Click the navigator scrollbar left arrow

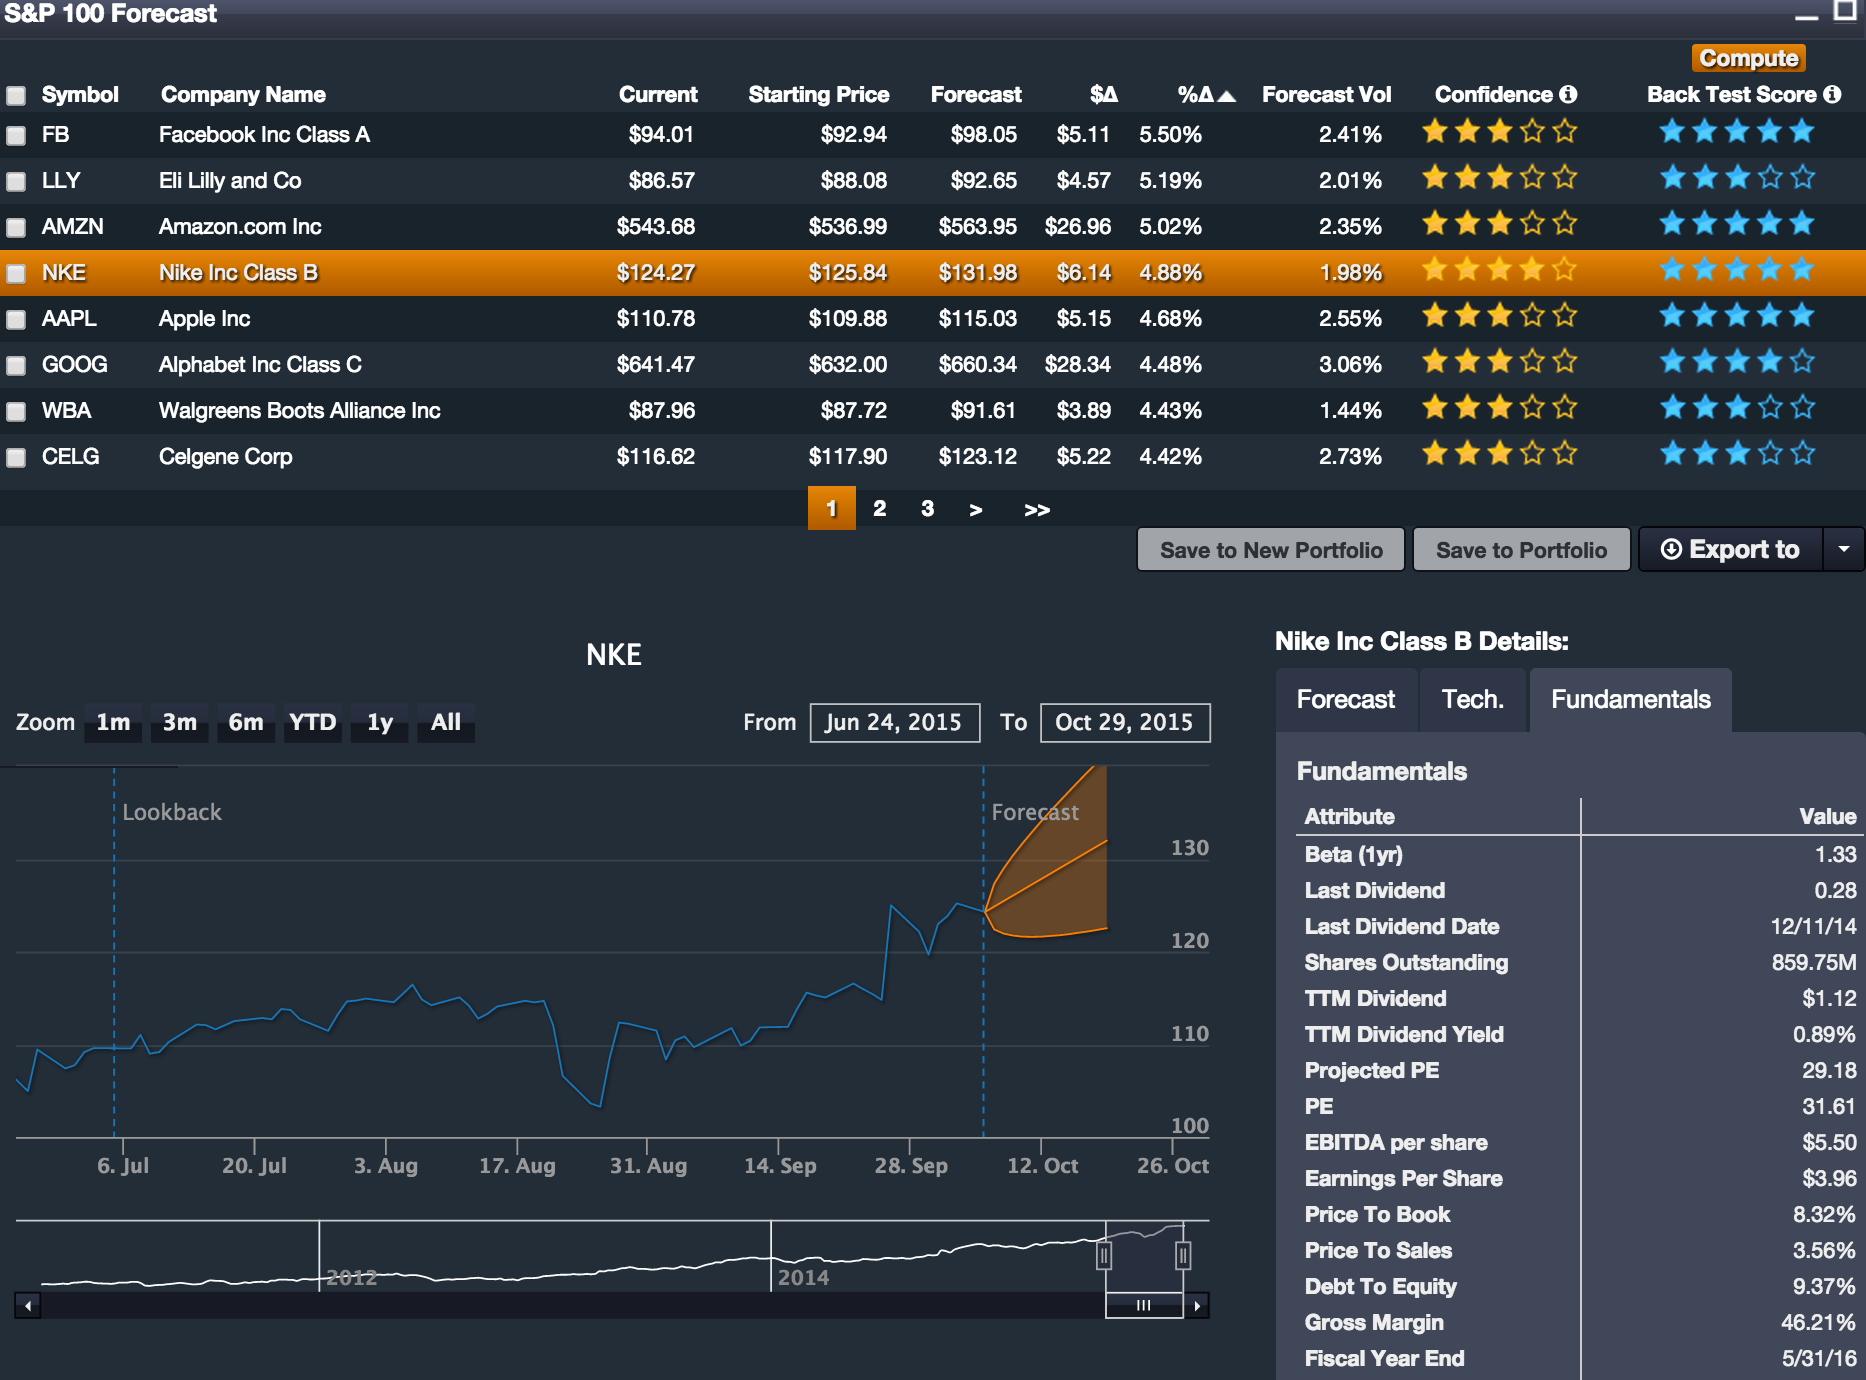[x=28, y=1305]
